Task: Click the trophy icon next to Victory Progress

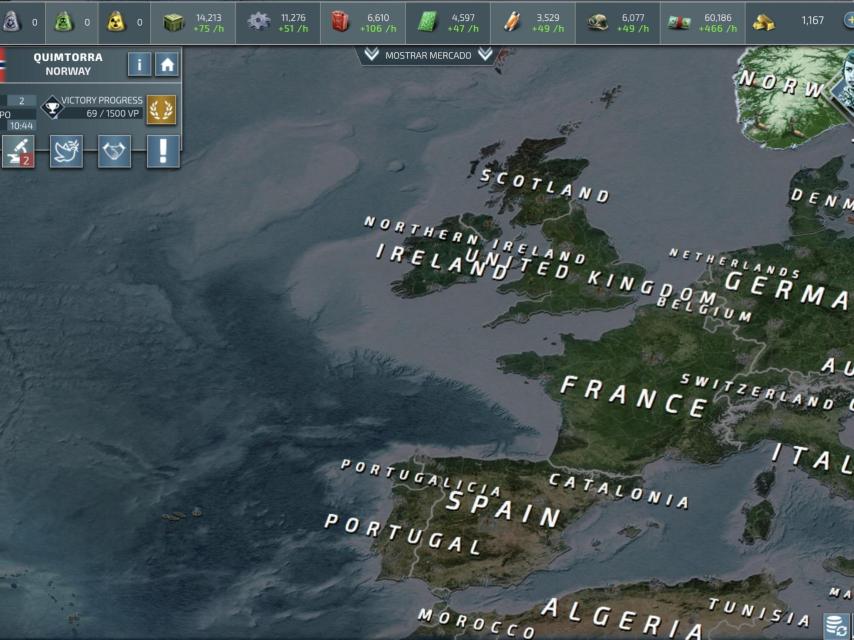Action: pyautogui.click(x=53, y=107)
